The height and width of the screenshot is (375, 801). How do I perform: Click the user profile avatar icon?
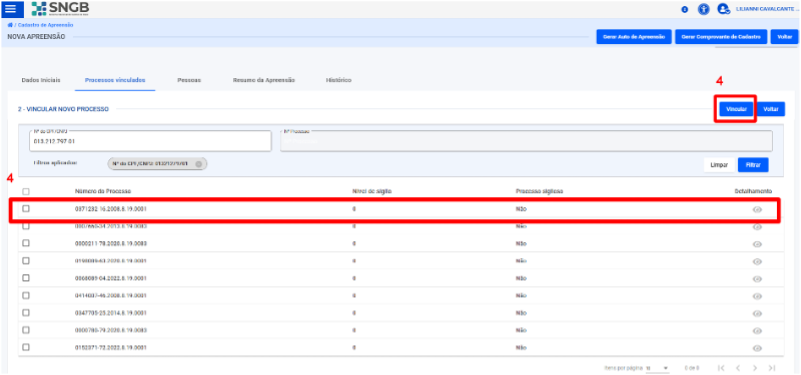(x=723, y=9)
